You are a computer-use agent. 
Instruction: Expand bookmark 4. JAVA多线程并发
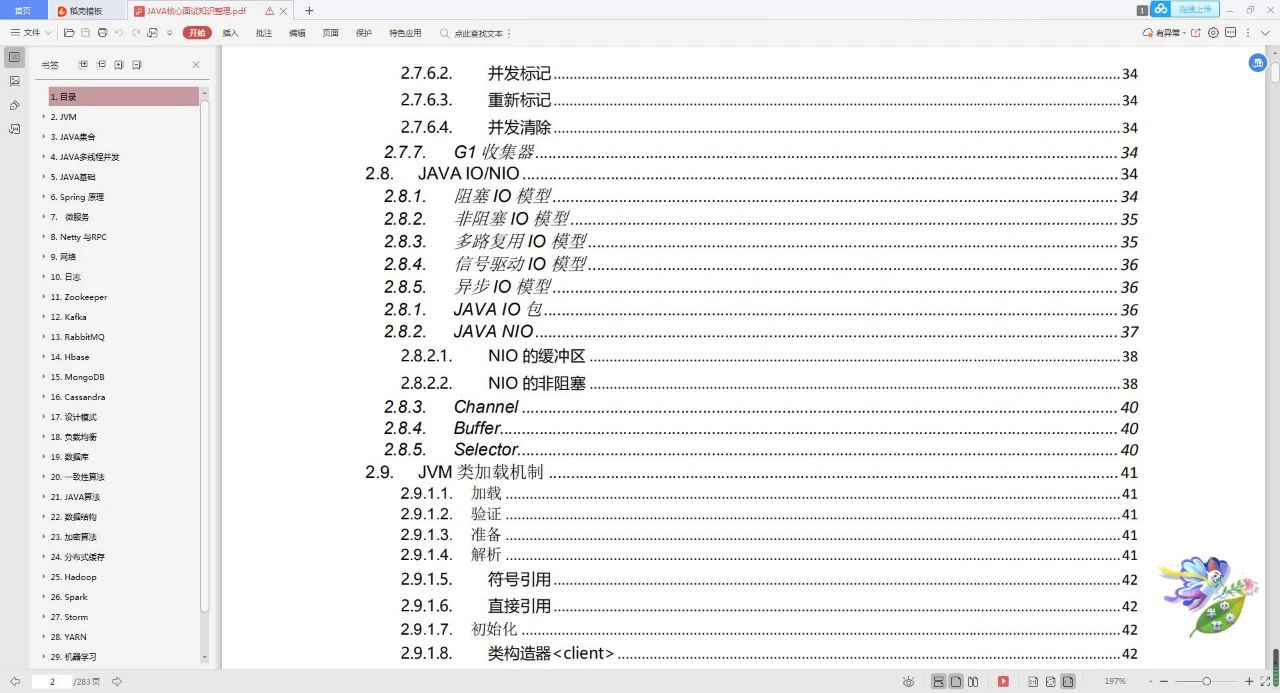point(44,157)
